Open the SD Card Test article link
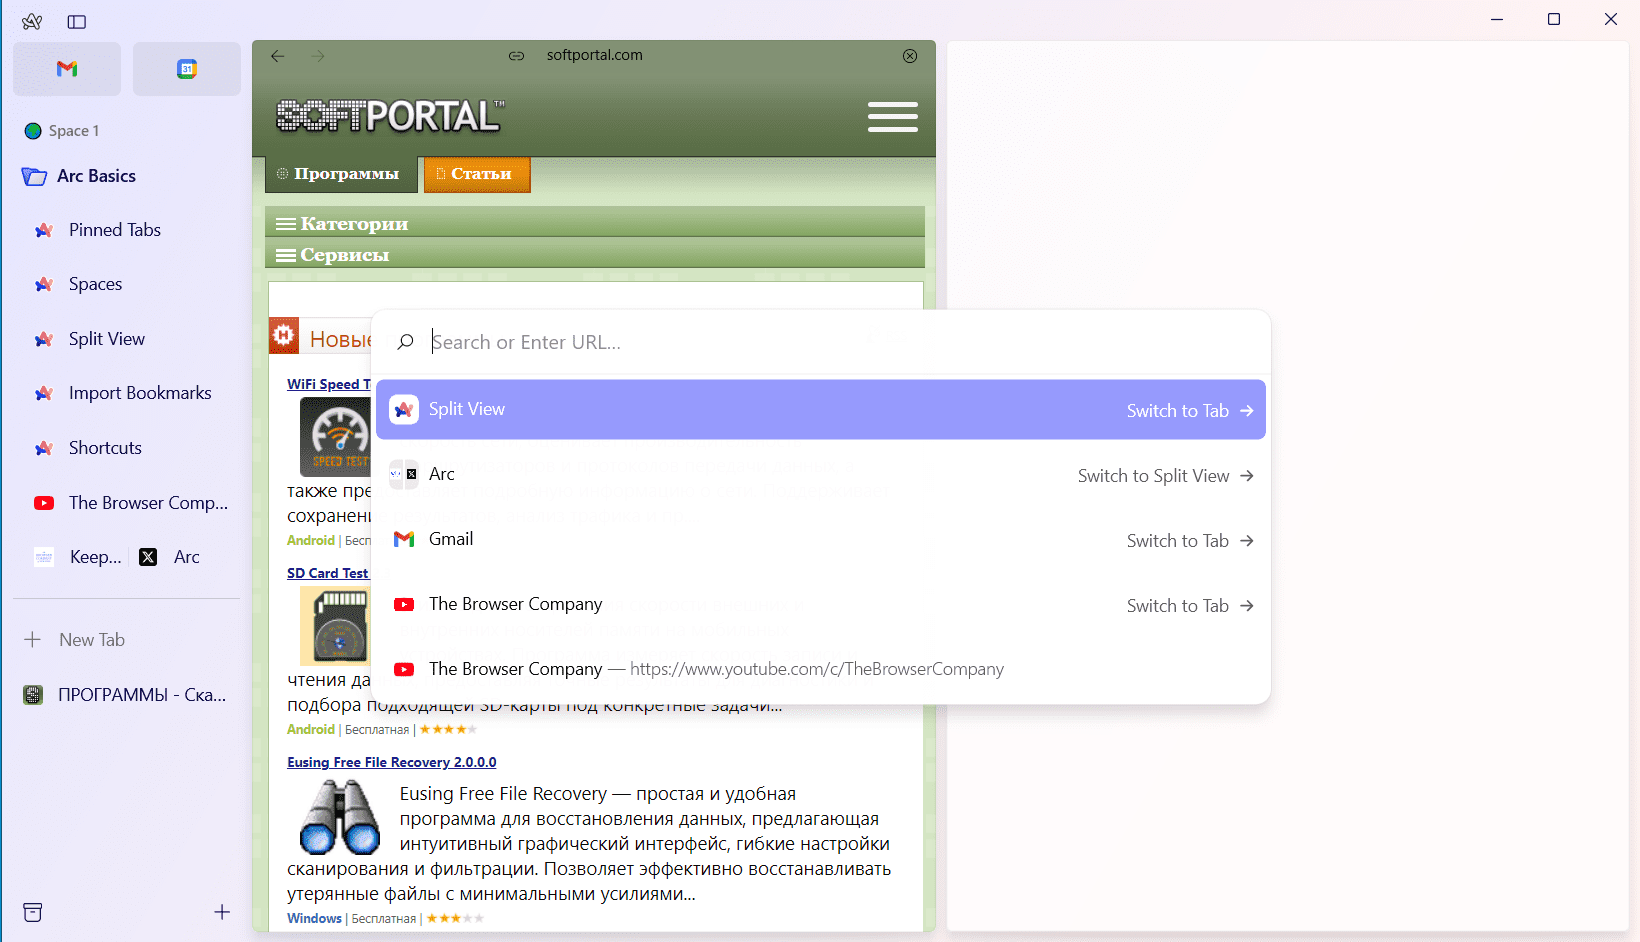 click(328, 573)
